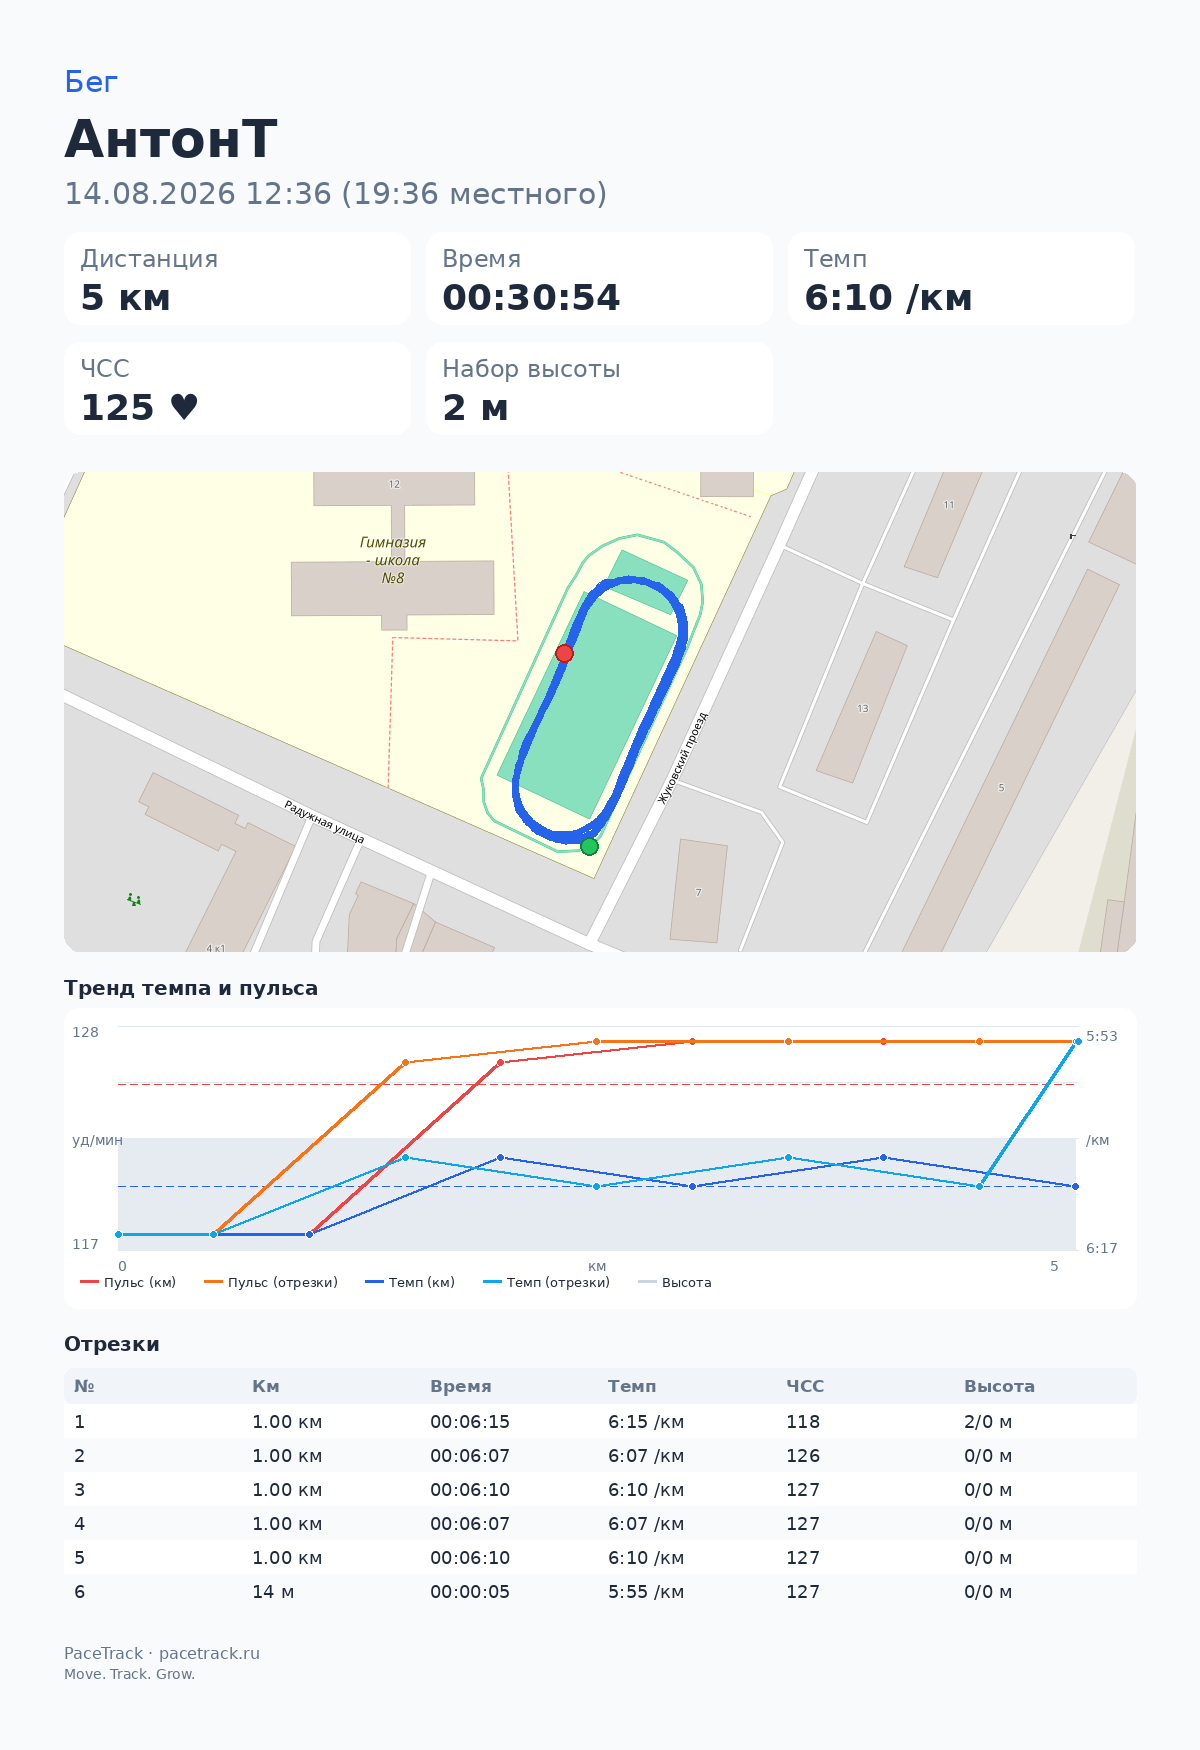Select segment row 3 with 6:10 /км
This screenshot has height=1750, width=1200.
tap(600, 1490)
